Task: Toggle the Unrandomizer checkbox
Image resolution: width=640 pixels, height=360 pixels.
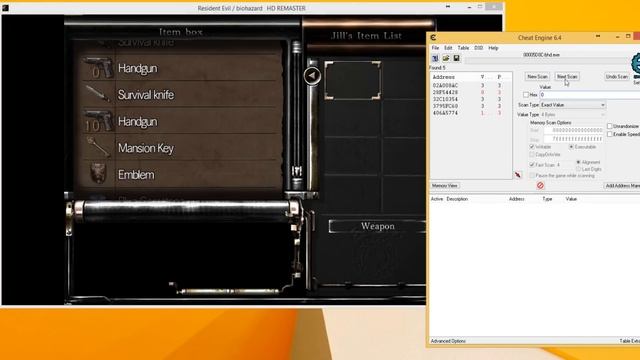Action: click(609, 126)
